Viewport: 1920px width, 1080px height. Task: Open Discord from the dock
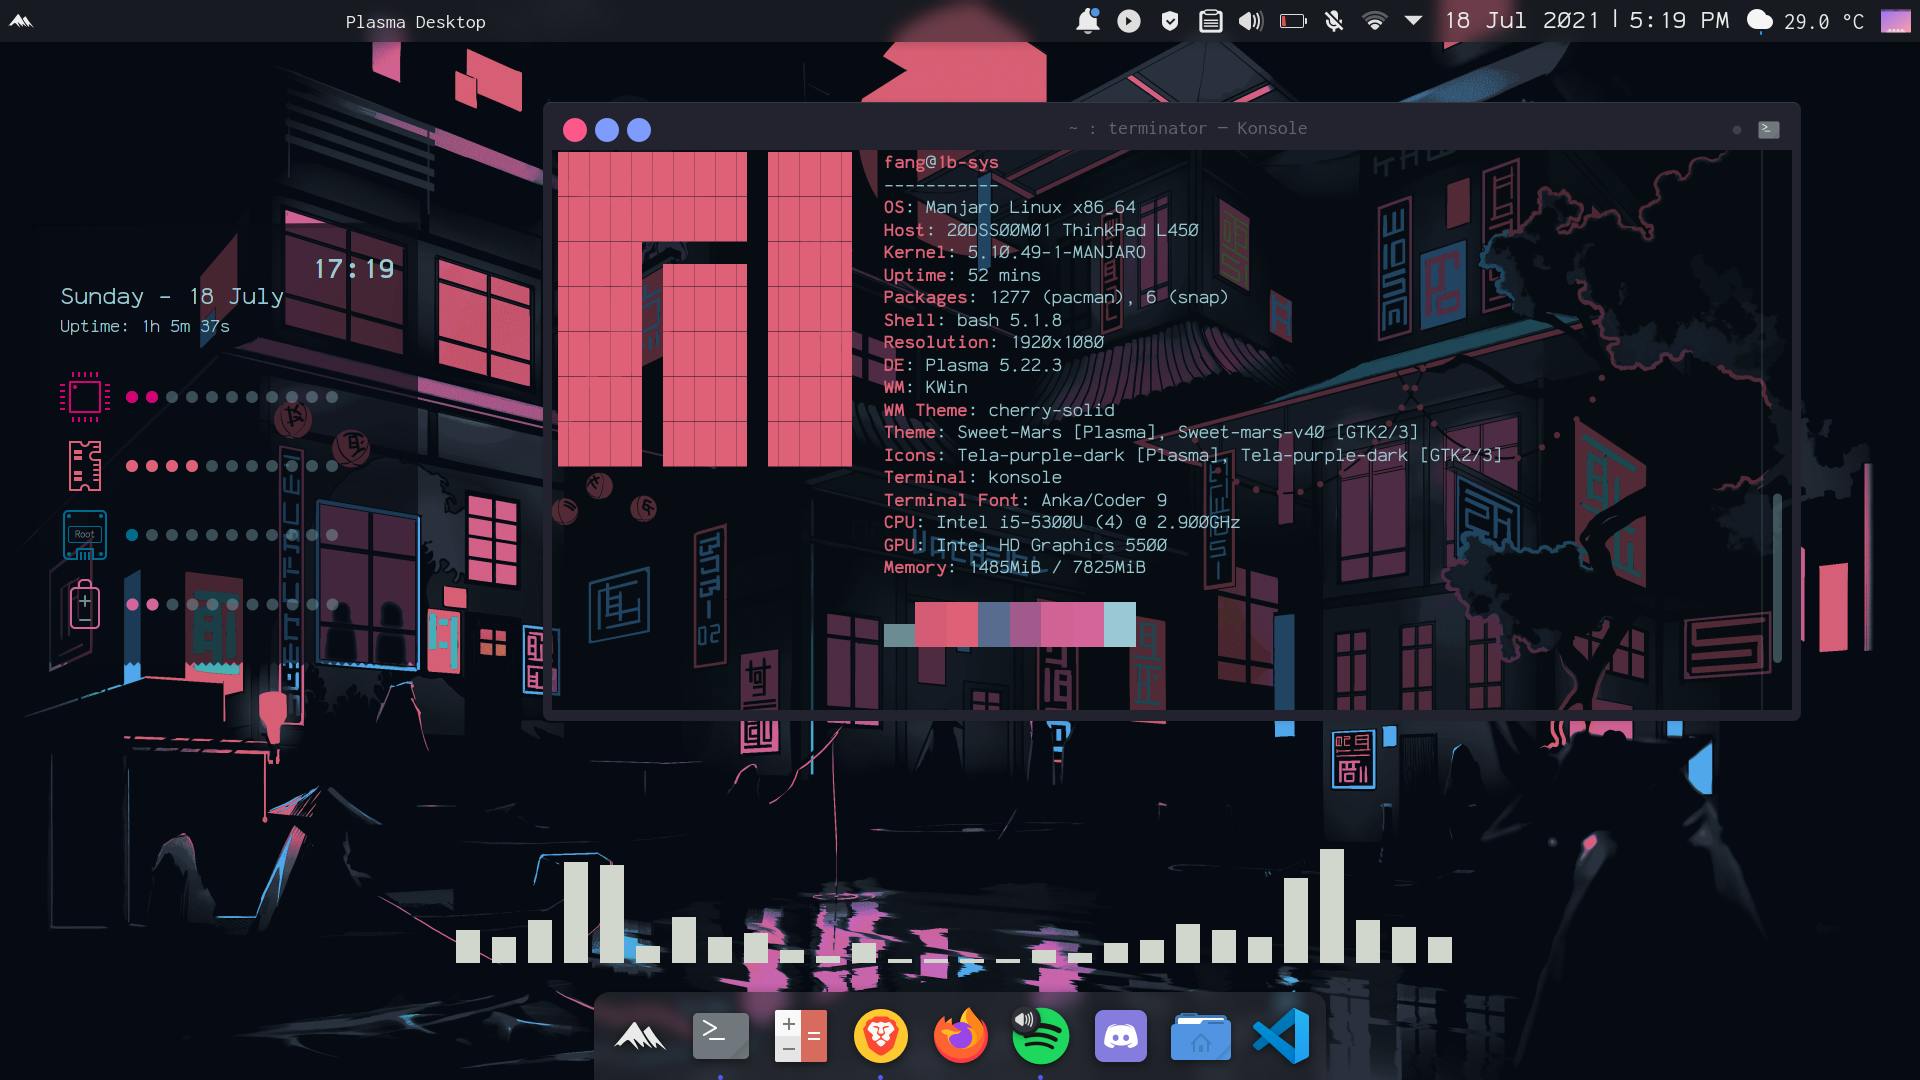(1120, 1036)
